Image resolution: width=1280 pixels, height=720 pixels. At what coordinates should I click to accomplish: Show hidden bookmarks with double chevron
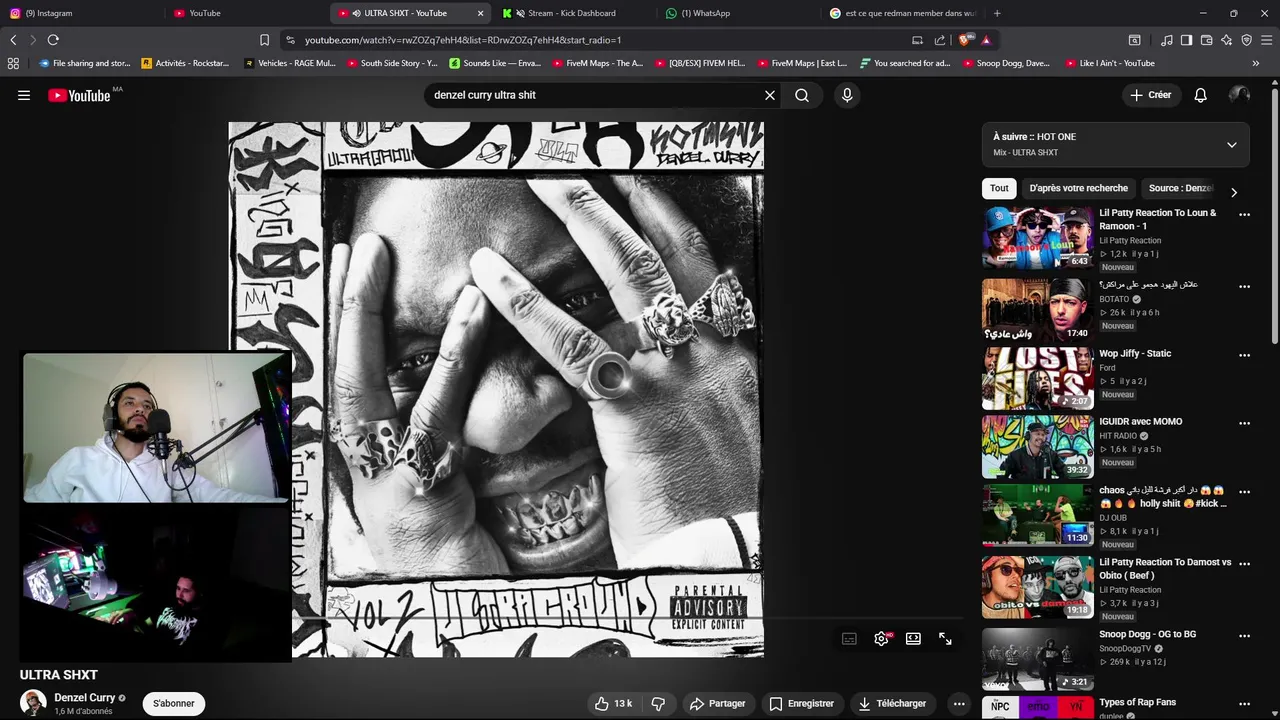coord(1256,63)
